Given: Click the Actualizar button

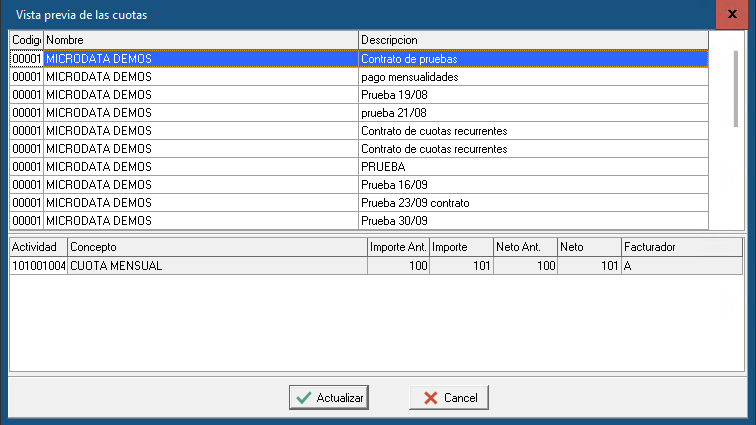Looking at the screenshot, I should (x=329, y=397).
